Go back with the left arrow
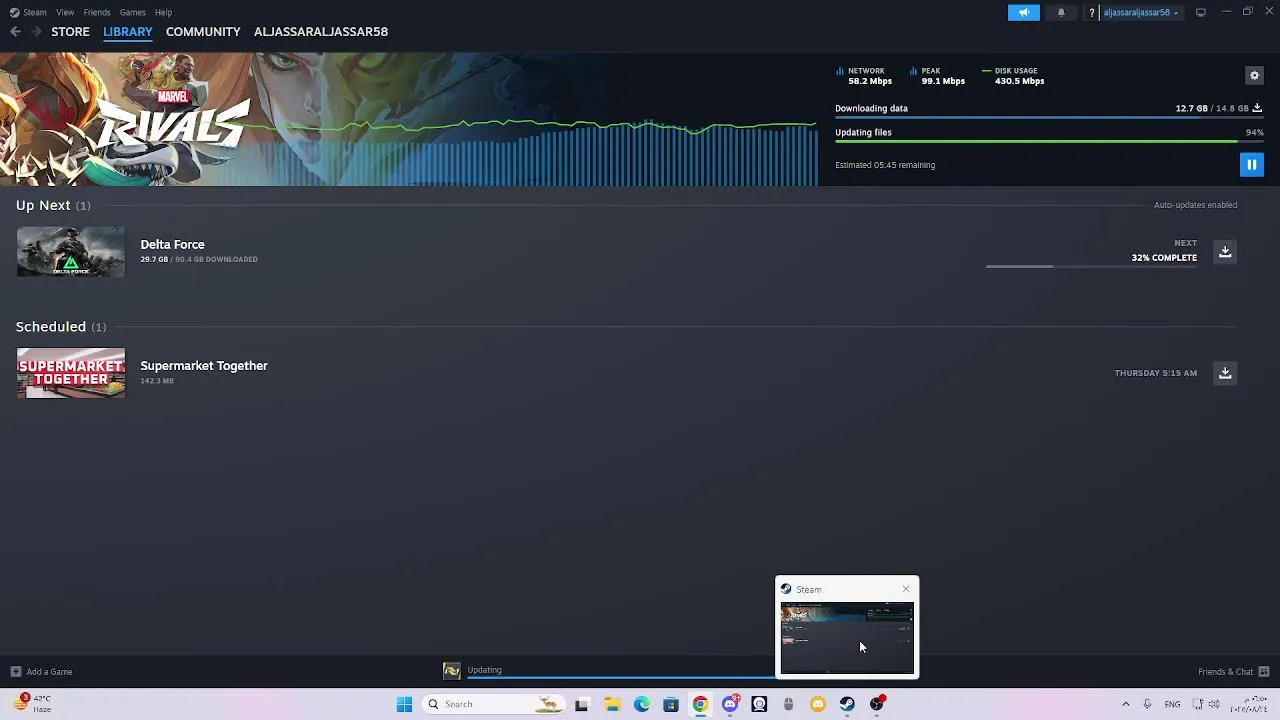 pyautogui.click(x=15, y=31)
